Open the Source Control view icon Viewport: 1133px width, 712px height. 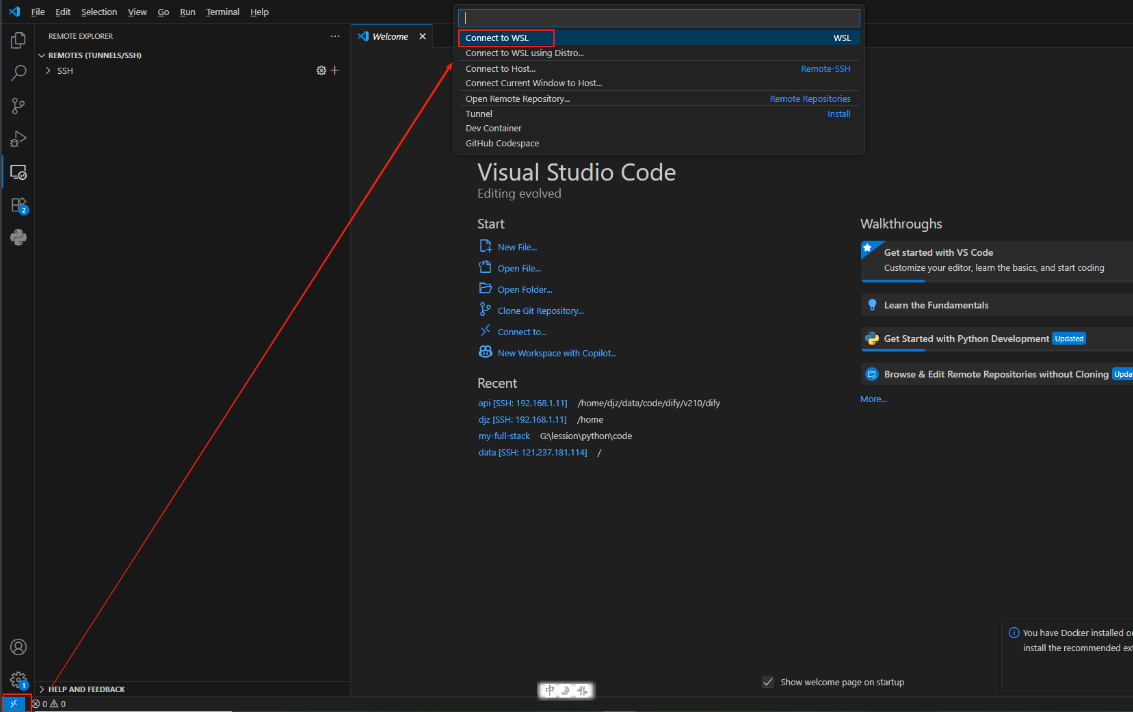(x=18, y=106)
